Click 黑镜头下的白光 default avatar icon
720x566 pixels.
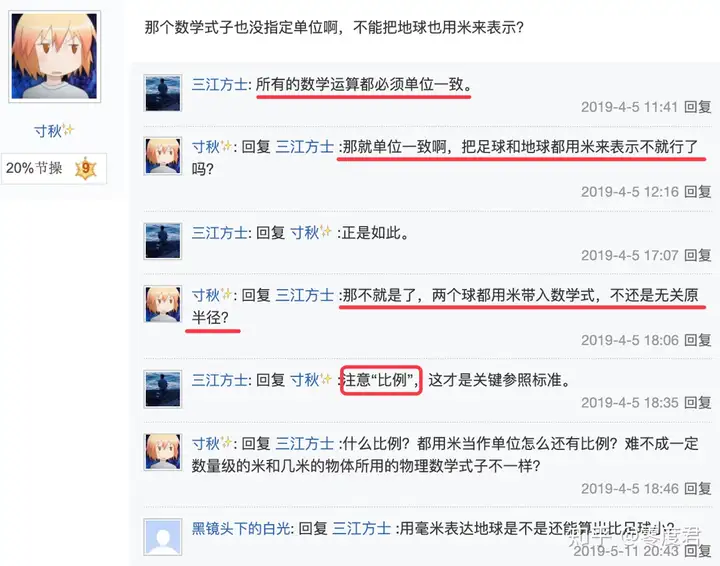[x=163, y=538]
